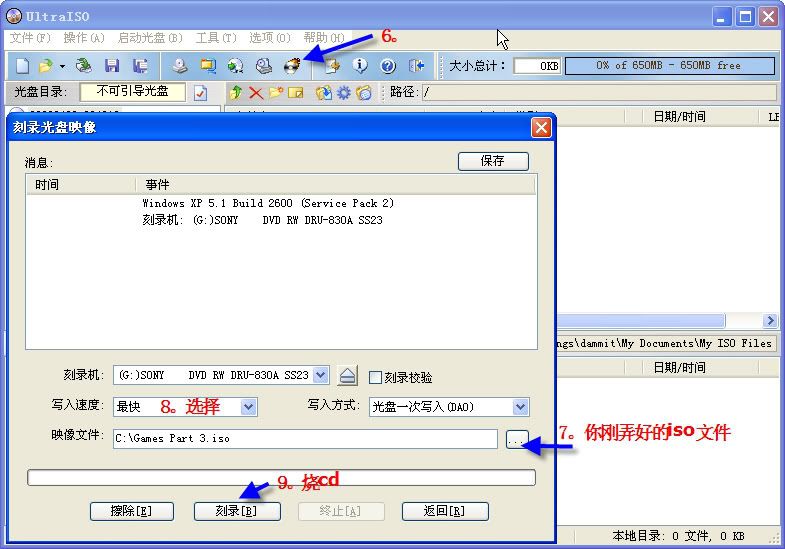The height and width of the screenshot is (549, 785).
Task: Click the 映像文件 image file path field
Action: click(304, 439)
